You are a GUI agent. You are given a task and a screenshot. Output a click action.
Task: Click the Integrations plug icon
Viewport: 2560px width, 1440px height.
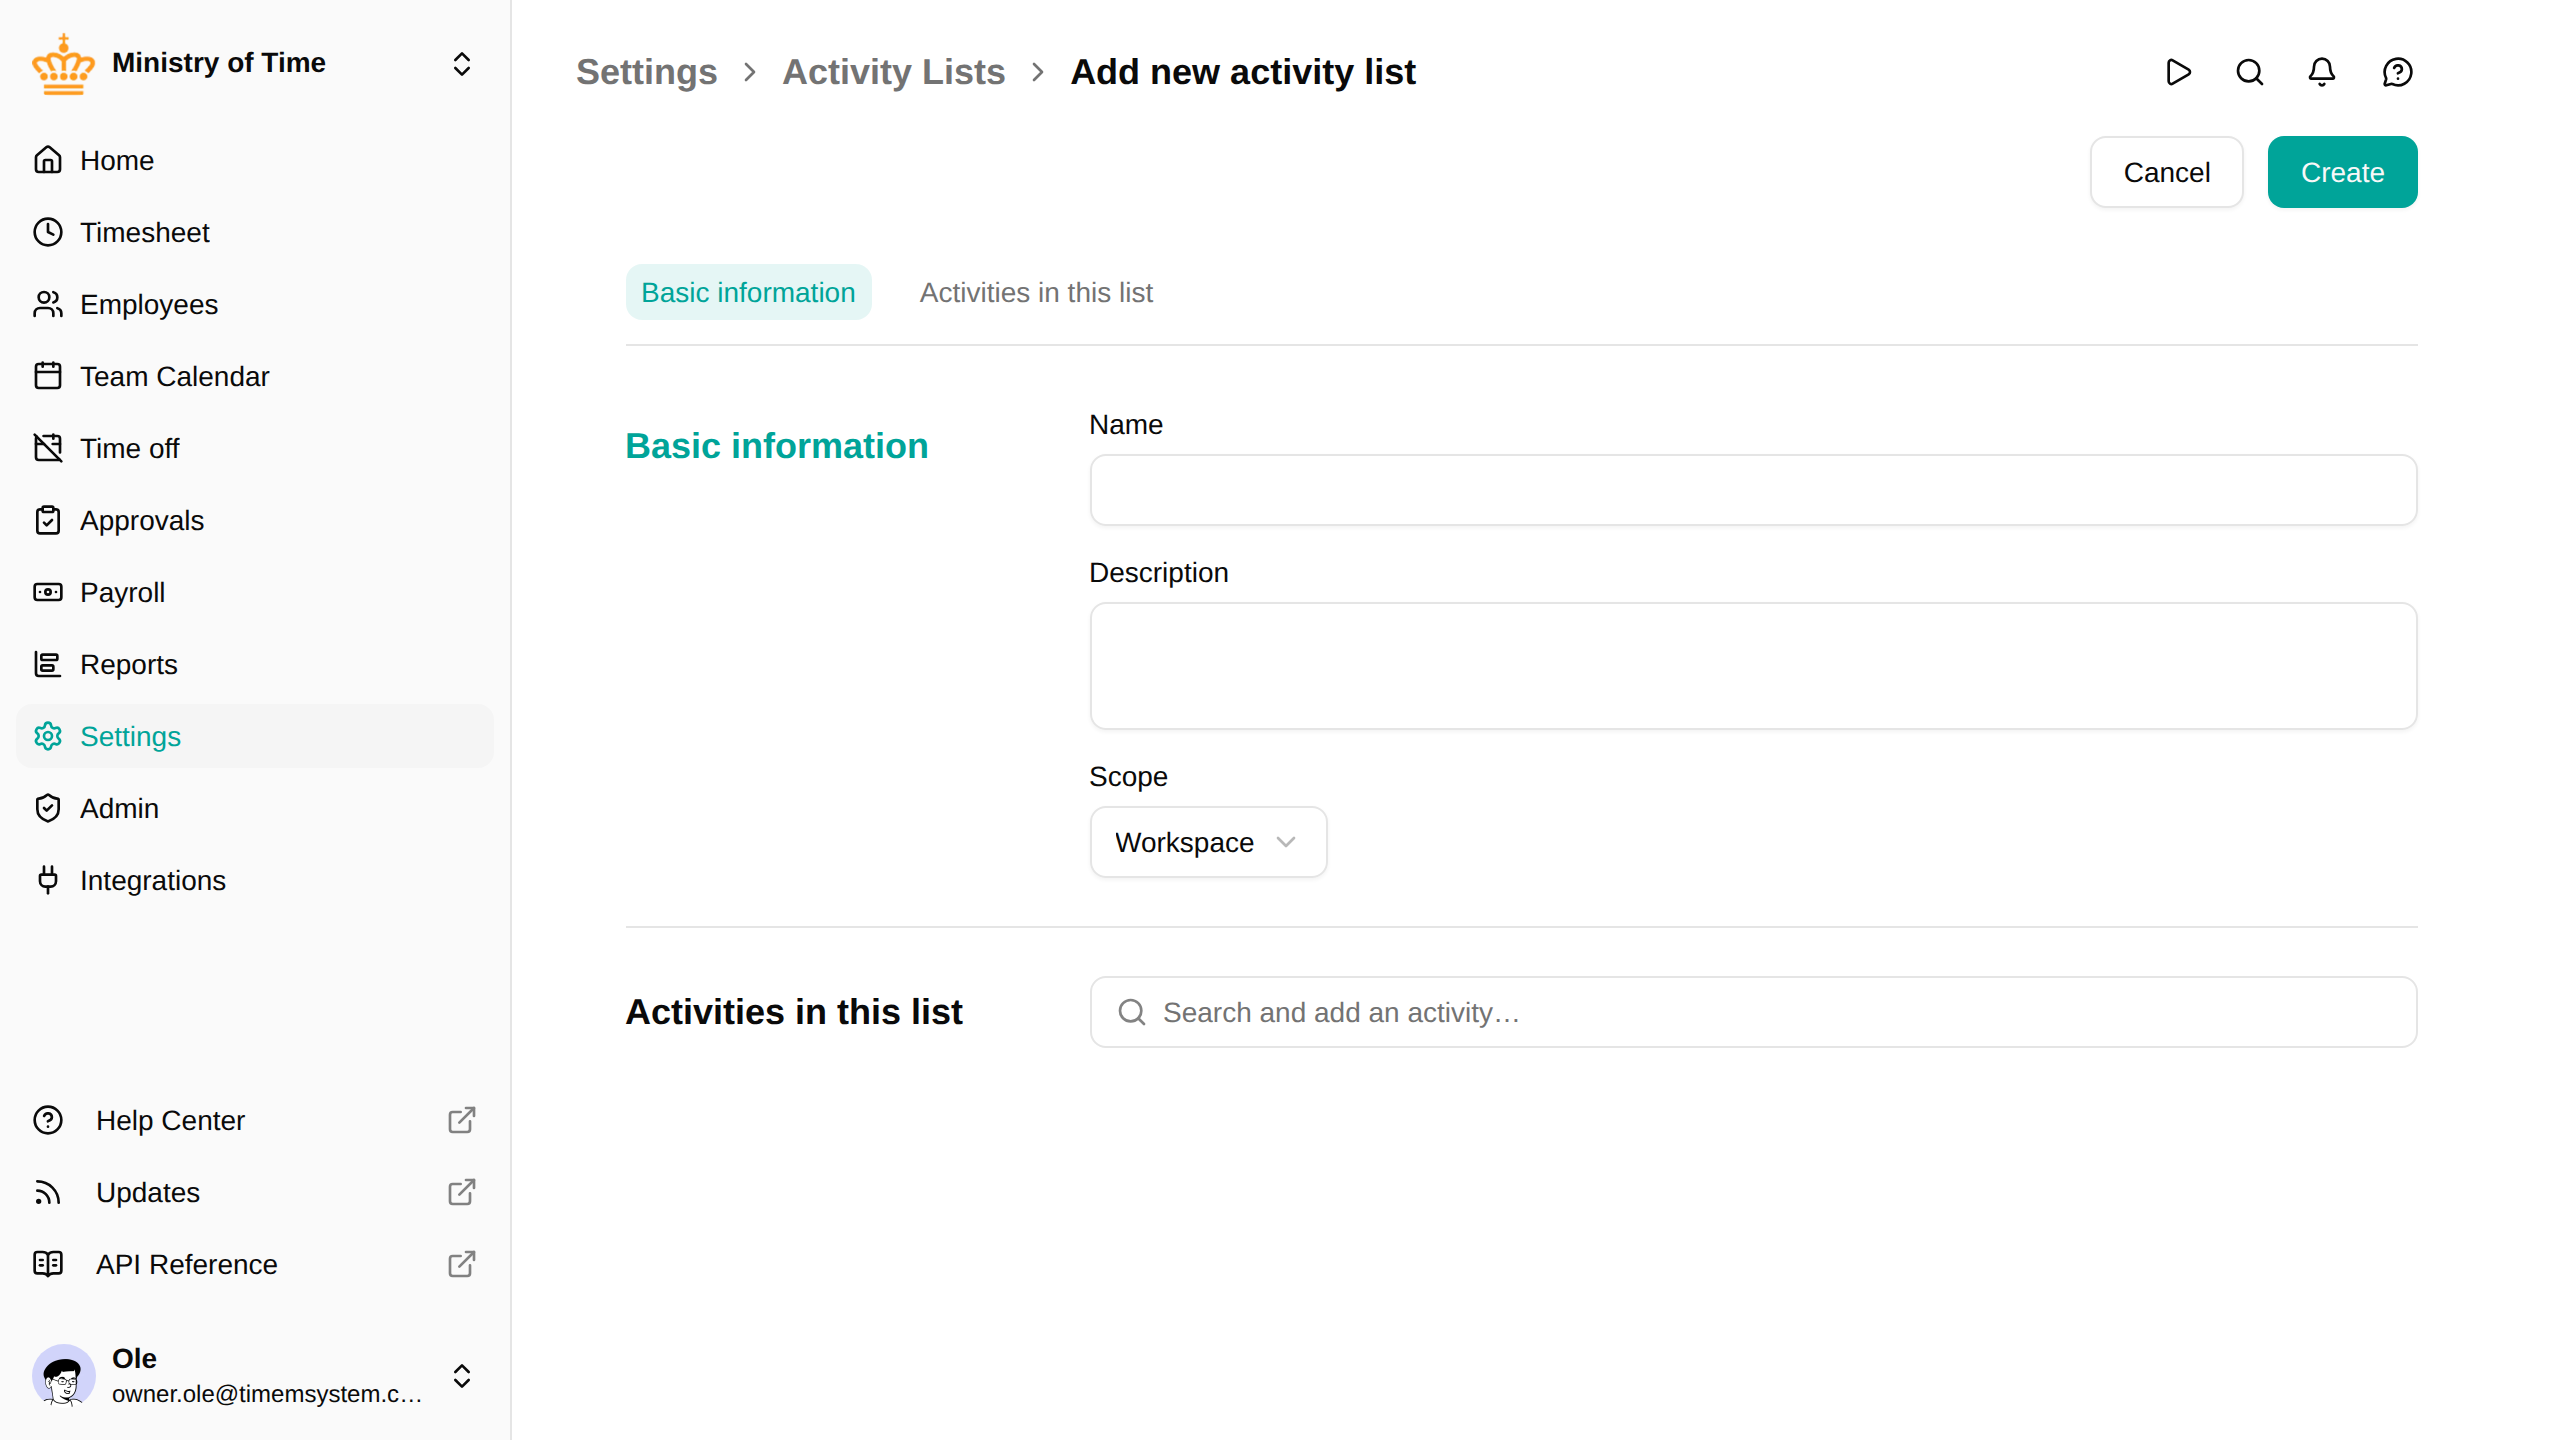click(48, 880)
